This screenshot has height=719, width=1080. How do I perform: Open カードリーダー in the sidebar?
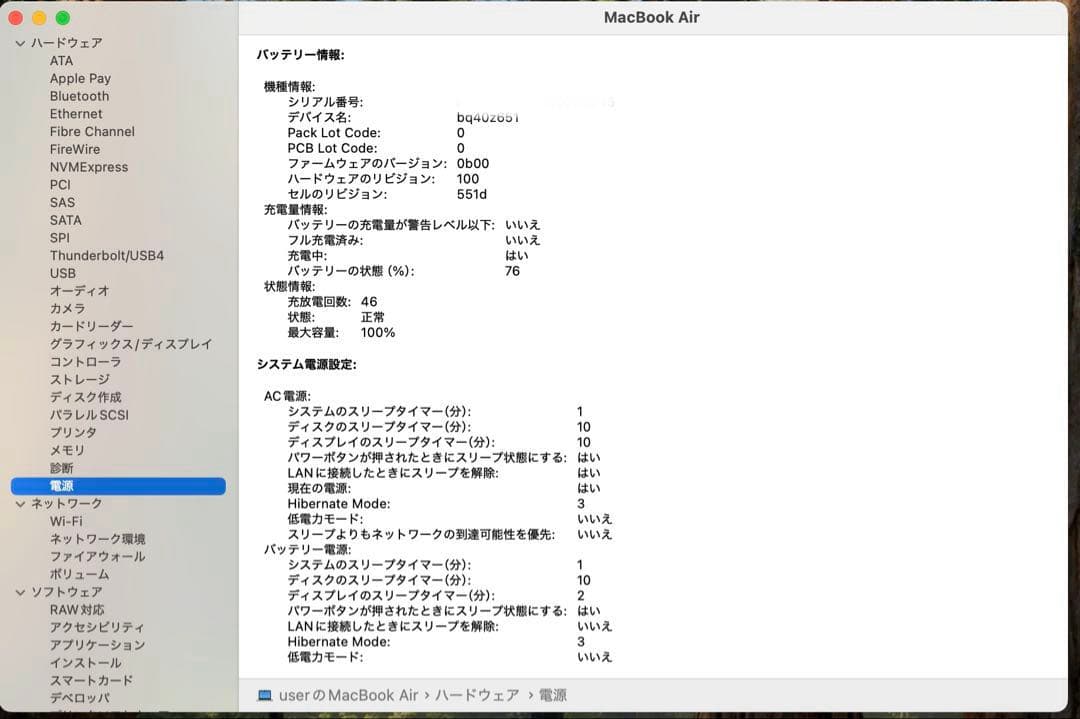(92, 326)
